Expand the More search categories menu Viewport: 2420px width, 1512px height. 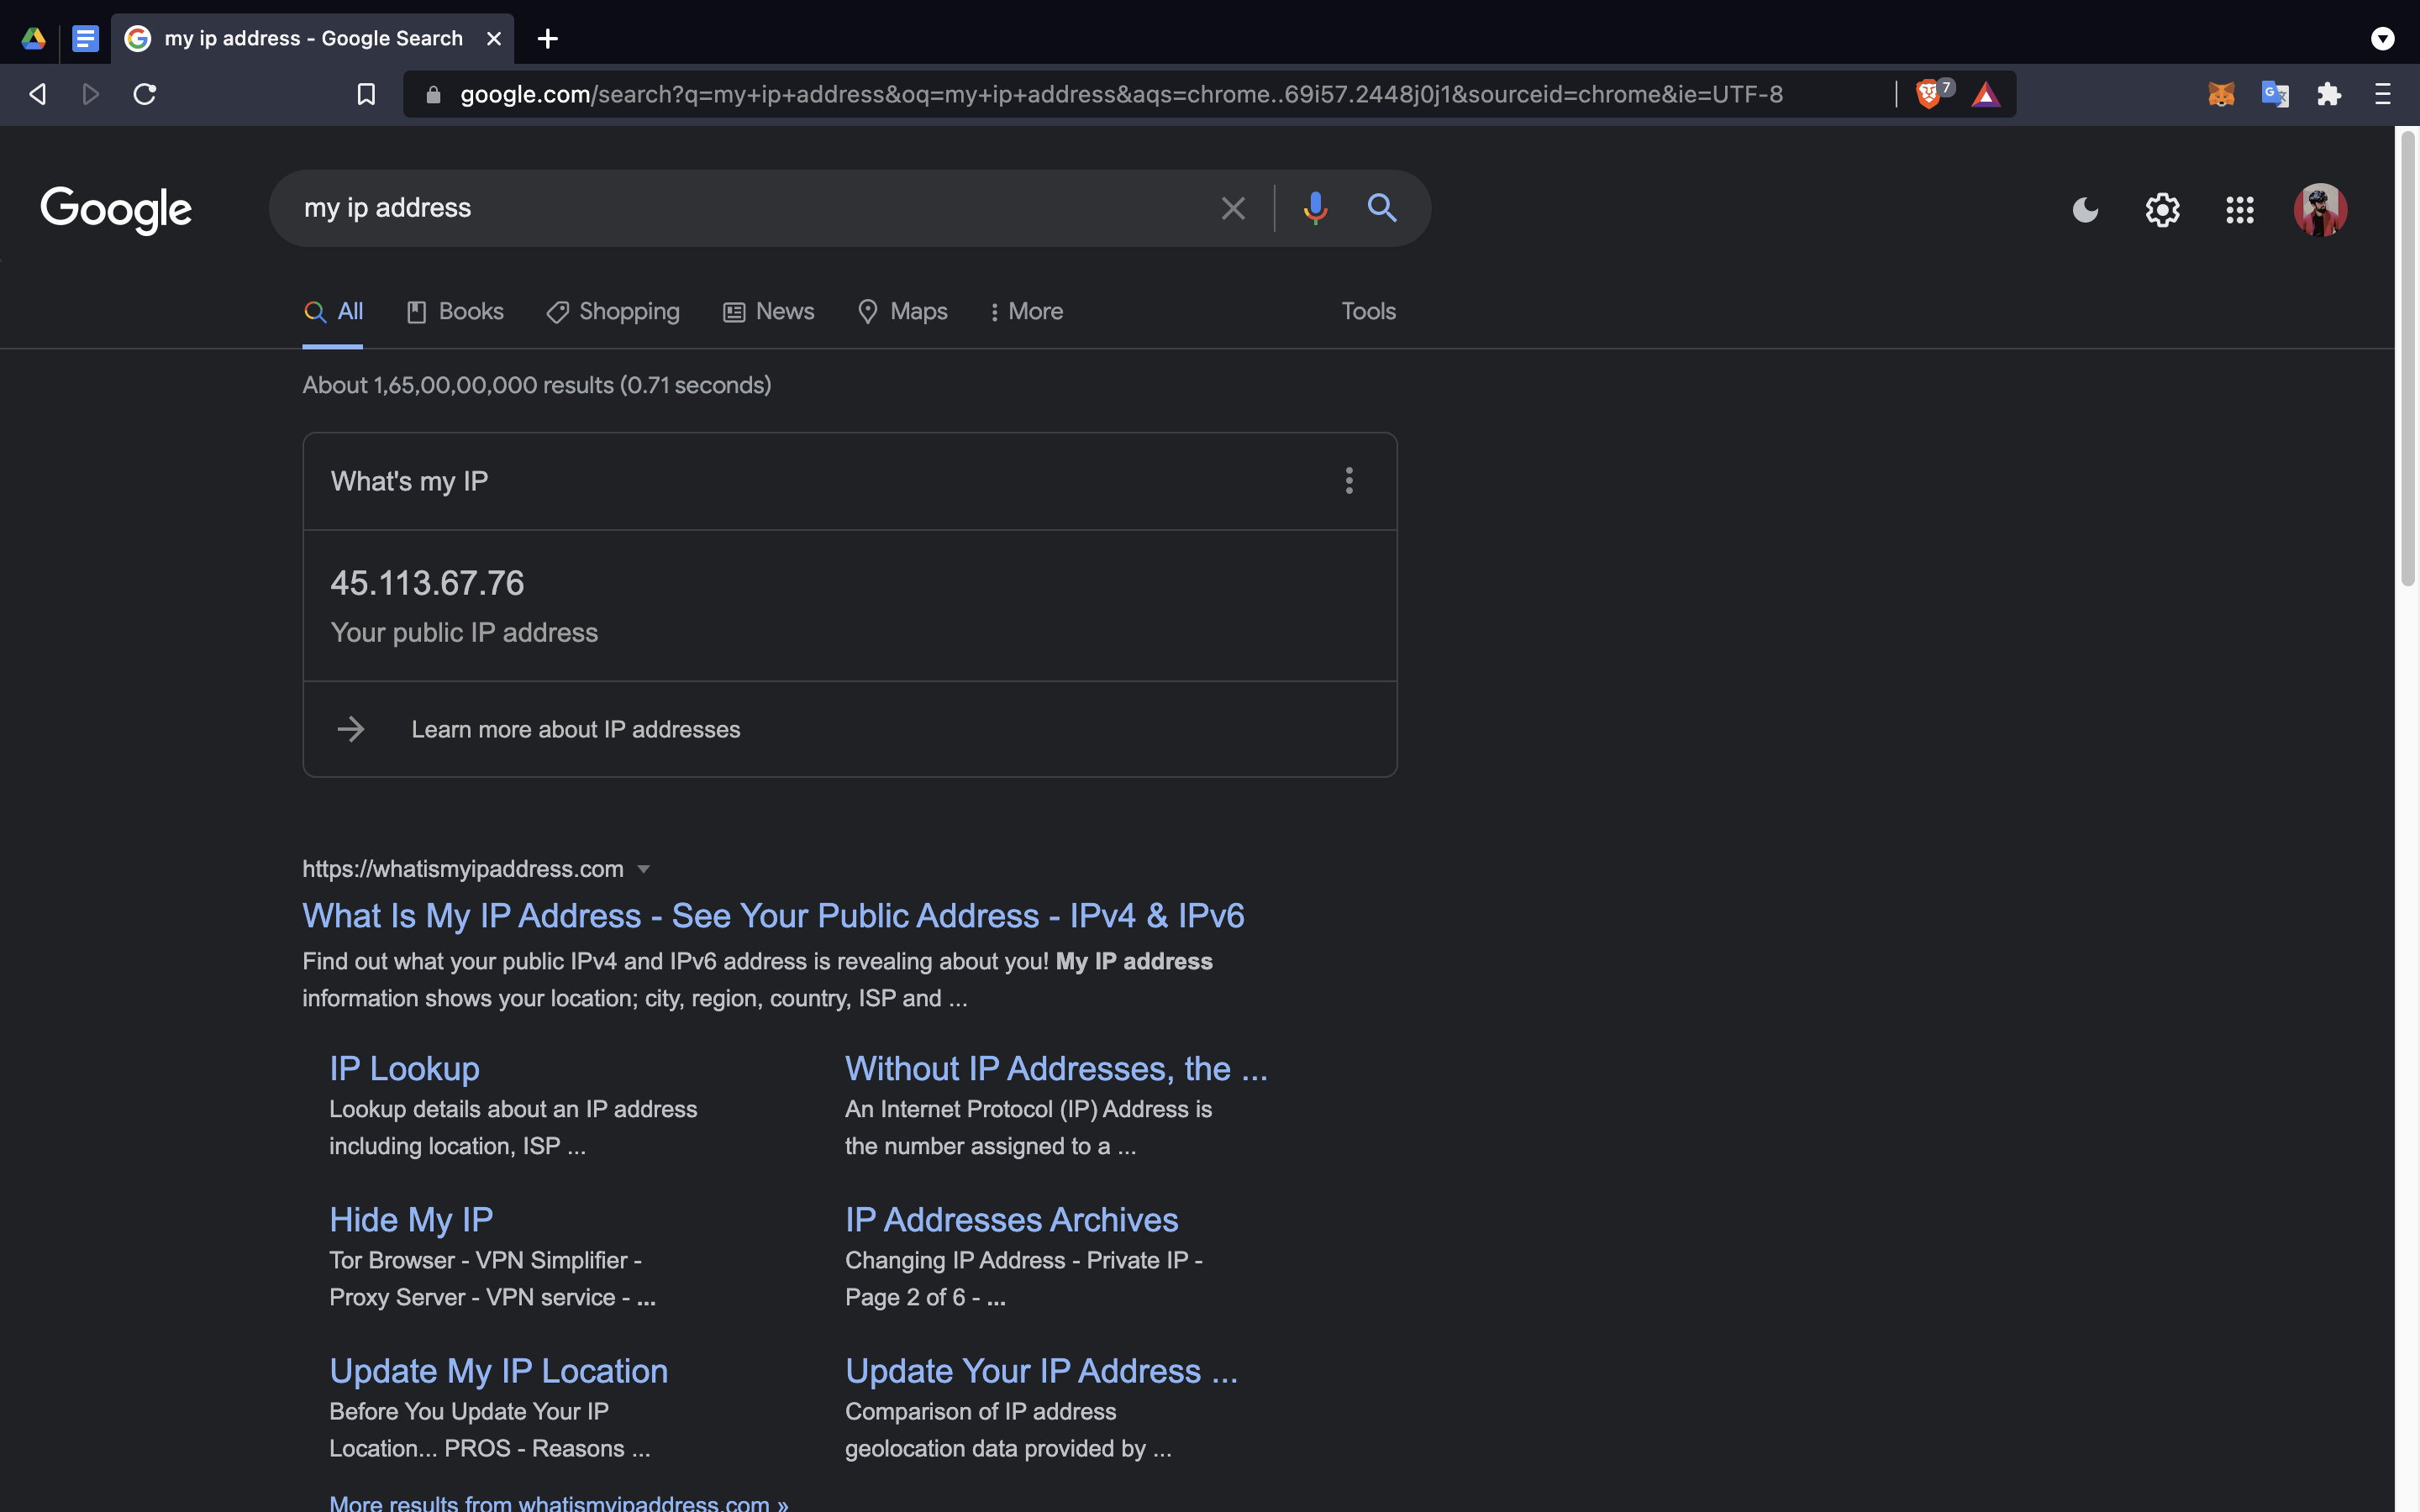coord(1025,312)
